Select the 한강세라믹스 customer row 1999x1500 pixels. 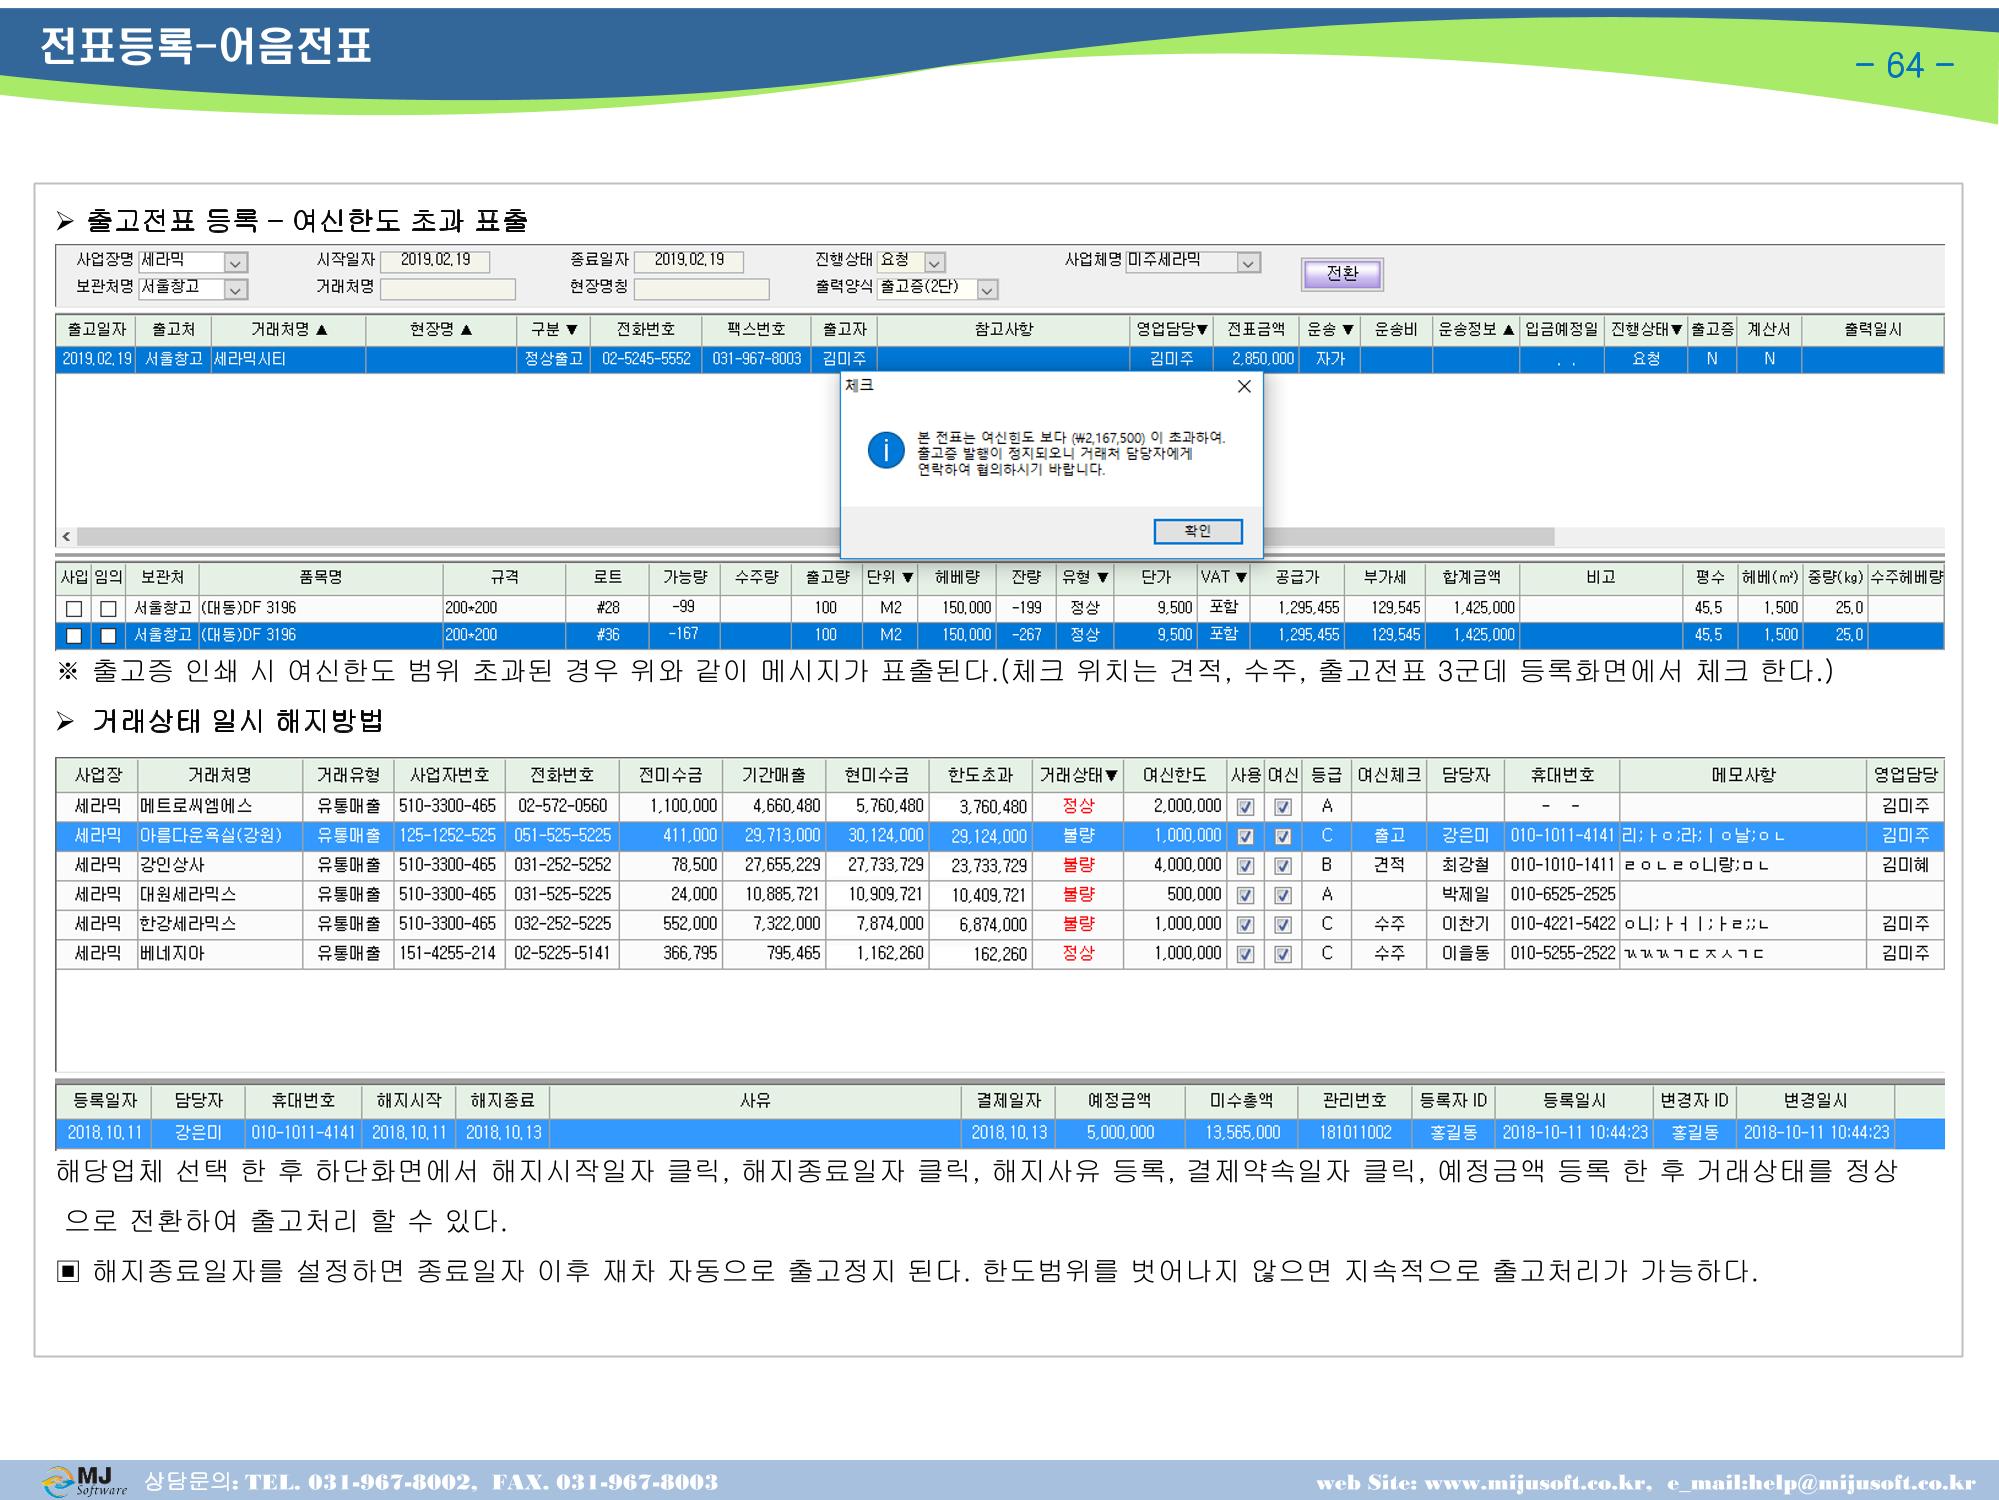[x=1000, y=924]
